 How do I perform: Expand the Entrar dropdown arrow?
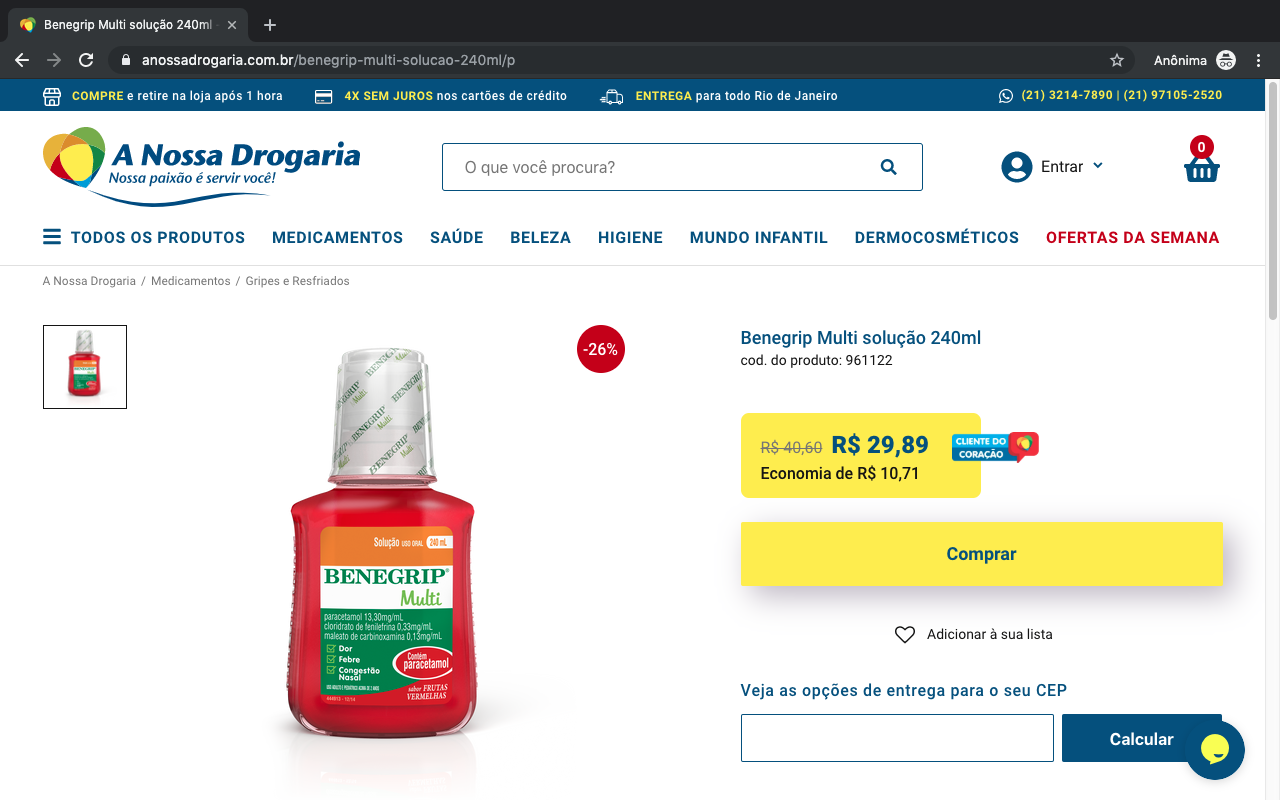click(1098, 166)
